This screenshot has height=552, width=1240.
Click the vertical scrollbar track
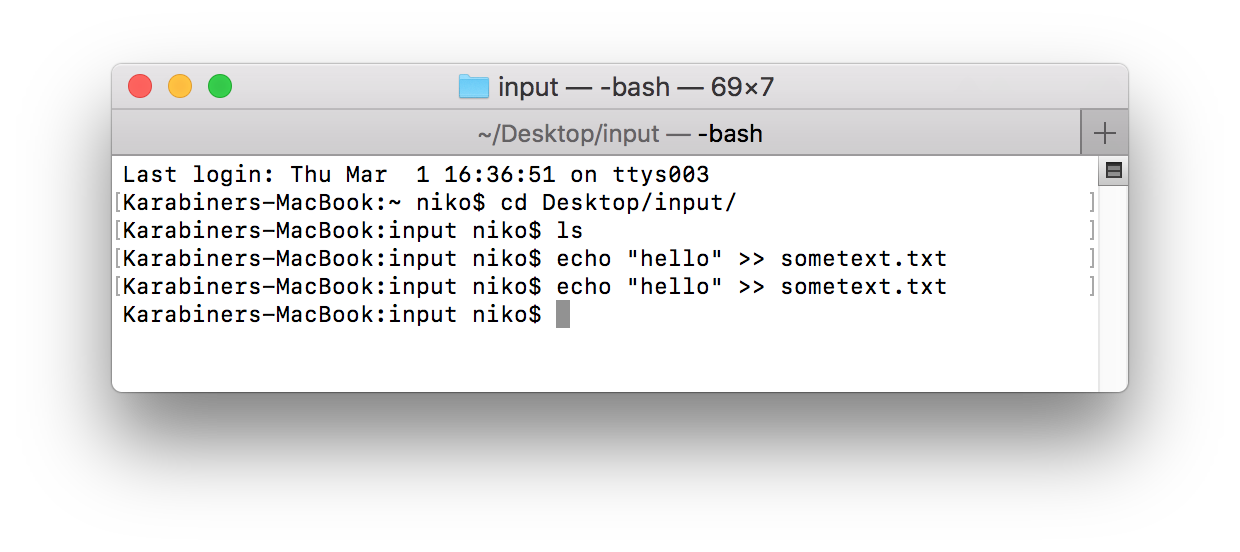1113,290
